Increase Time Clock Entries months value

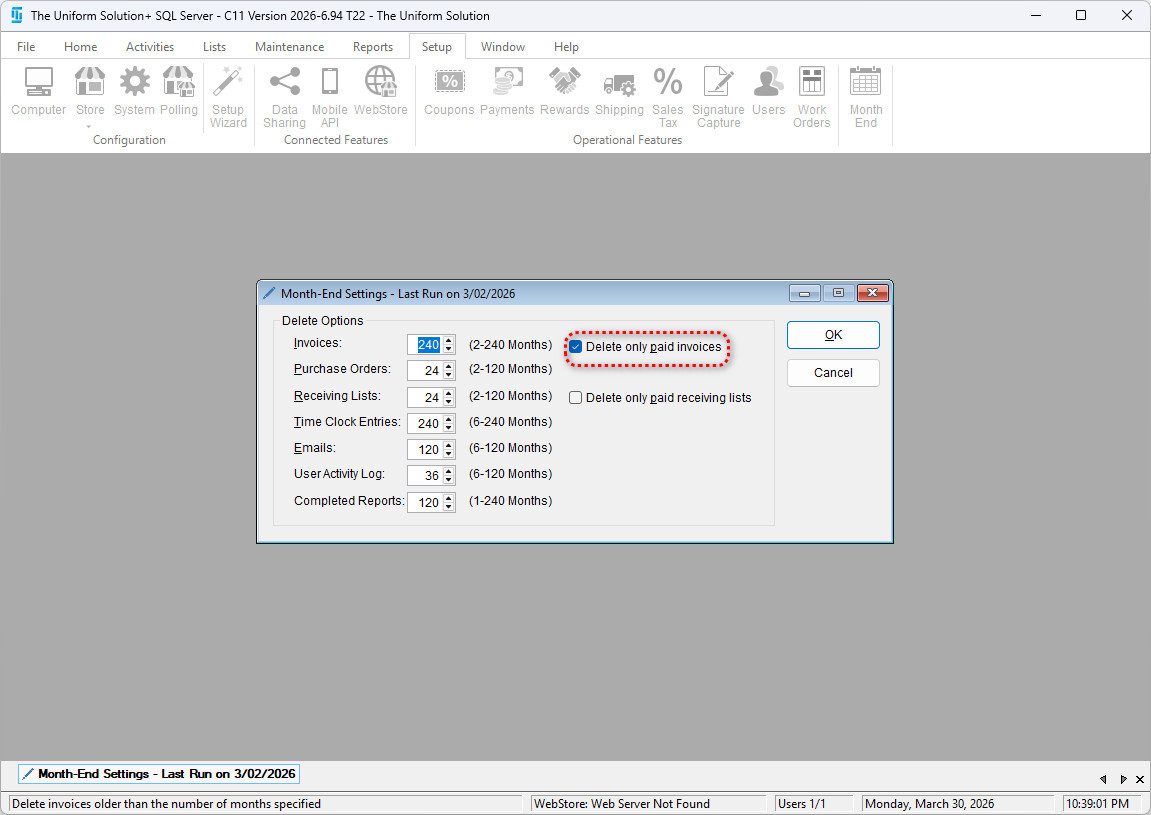tap(449, 419)
